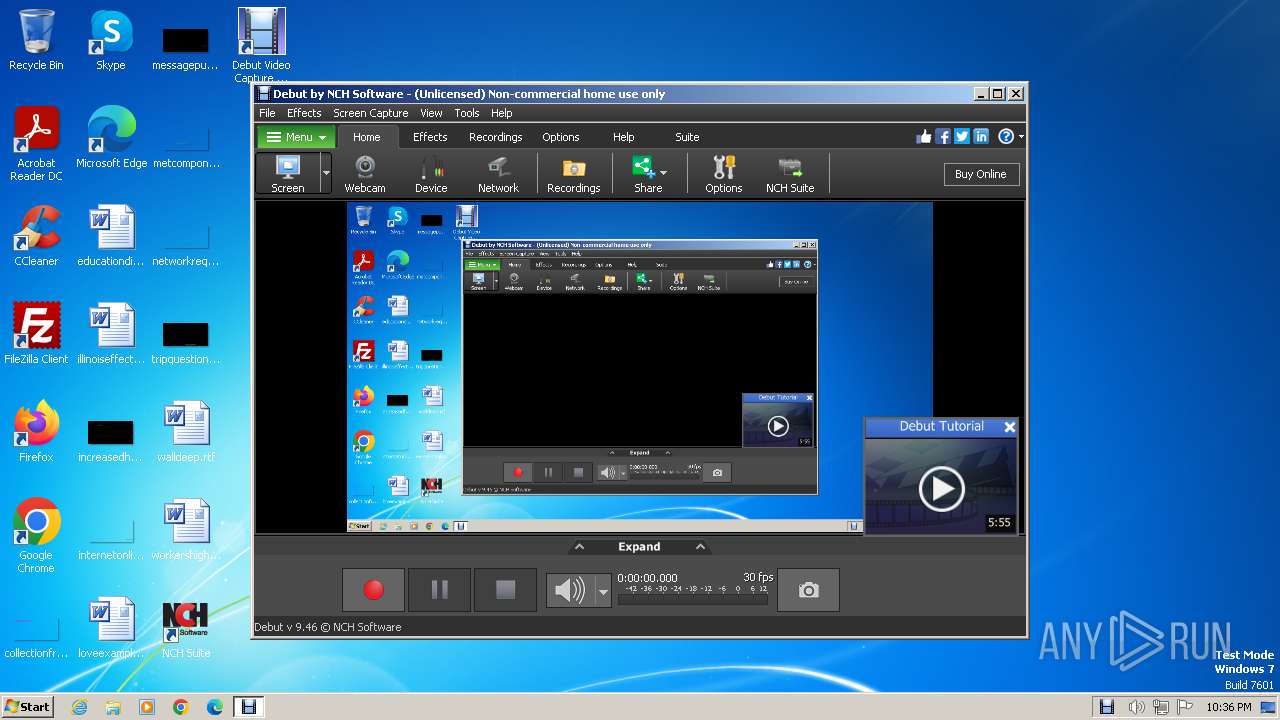Open the audio options dropdown arrow
Image resolution: width=1280 pixels, height=720 pixels.
(x=602, y=591)
